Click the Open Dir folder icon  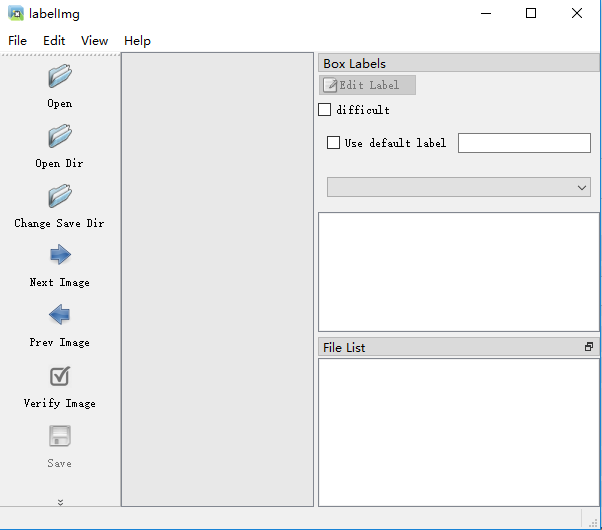(60, 136)
